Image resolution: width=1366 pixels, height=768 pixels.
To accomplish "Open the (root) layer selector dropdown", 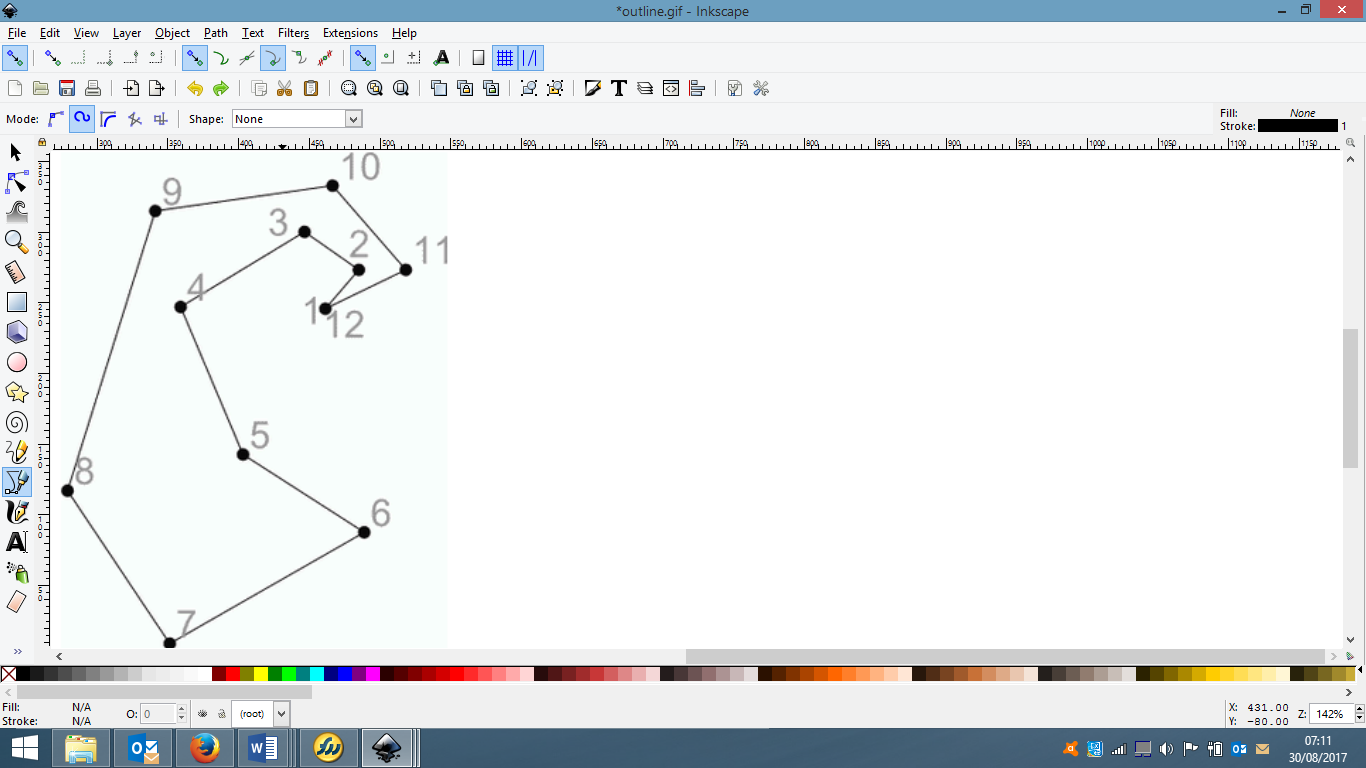I will pyautogui.click(x=260, y=713).
